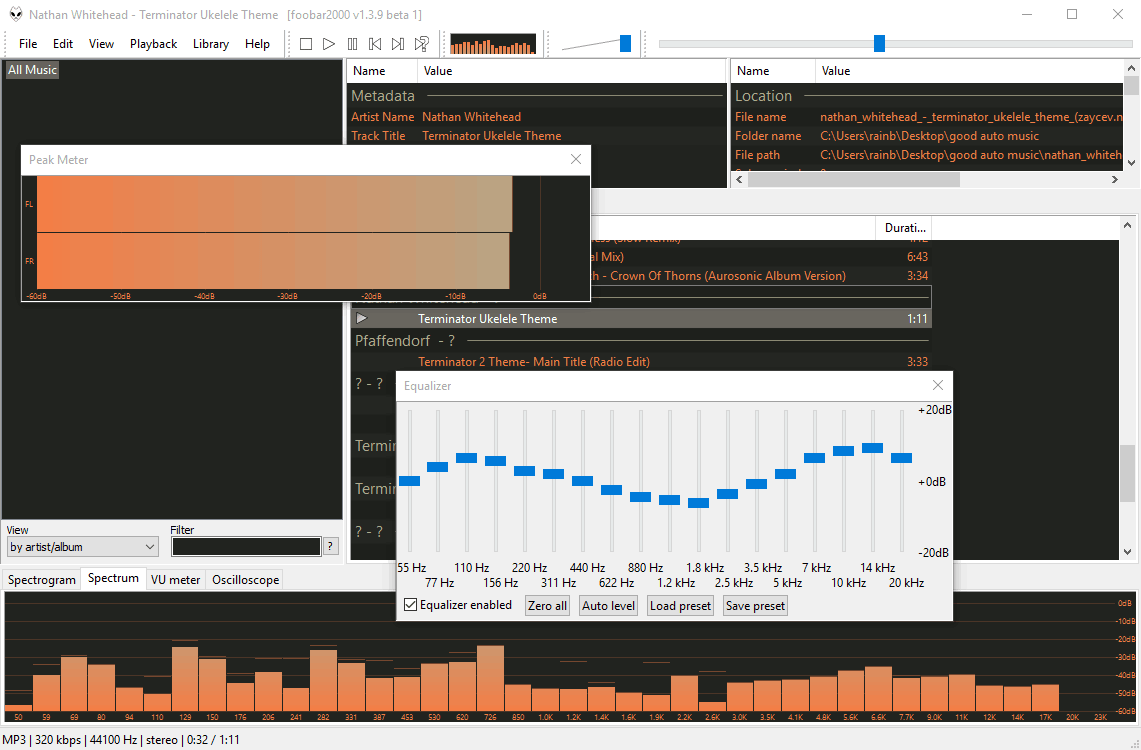Click the 7 kHz equalizer band handle

point(814,458)
